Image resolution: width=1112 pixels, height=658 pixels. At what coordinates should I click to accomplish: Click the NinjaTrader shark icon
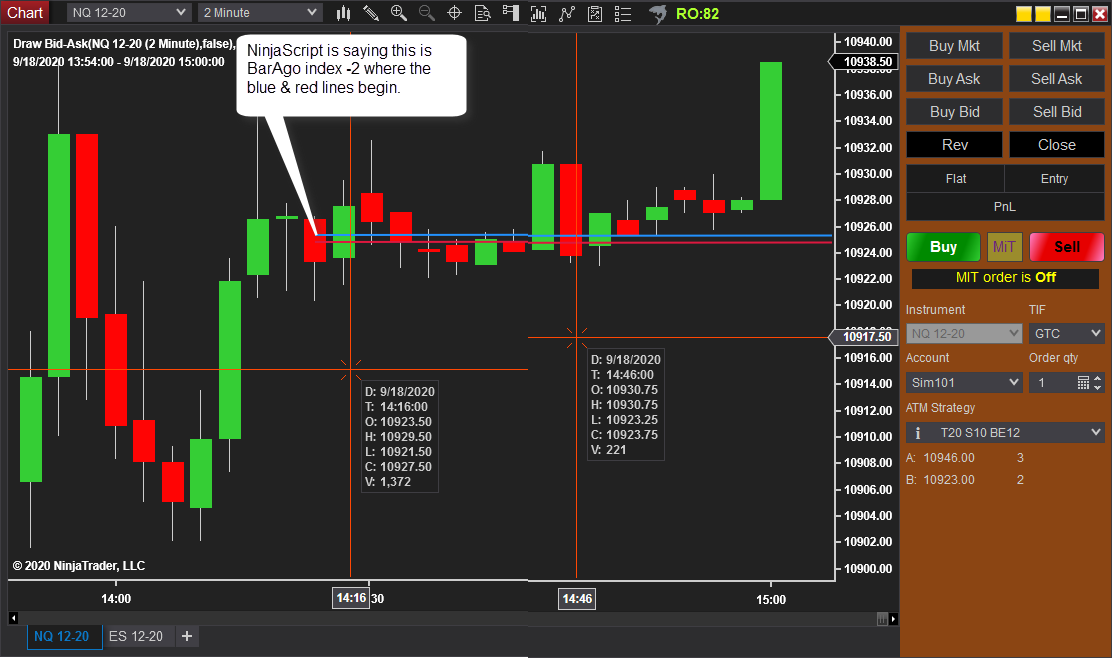657,13
